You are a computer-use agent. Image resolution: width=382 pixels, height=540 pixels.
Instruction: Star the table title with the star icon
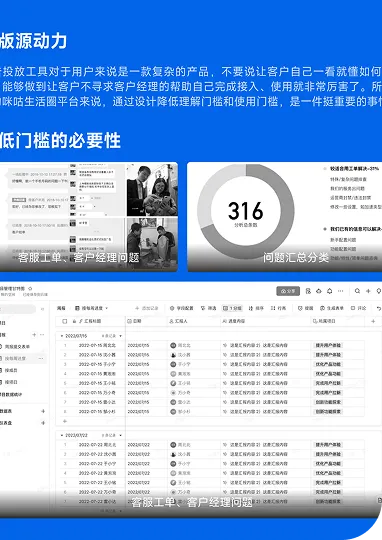30,288
